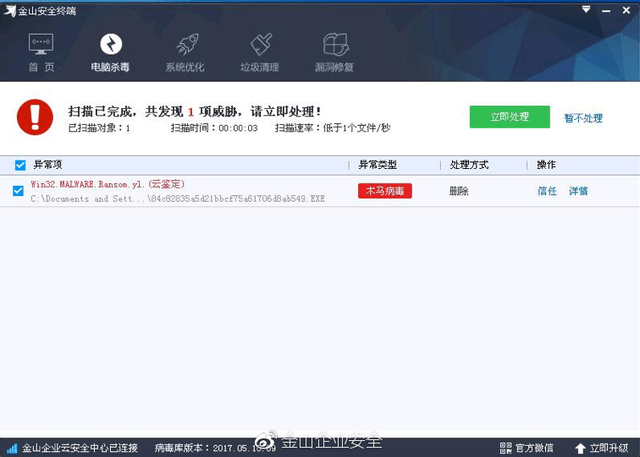The width and height of the screenshot is (640, 457).
Task: Minimize the 金山安全终端 window
Action: (606, 10)
